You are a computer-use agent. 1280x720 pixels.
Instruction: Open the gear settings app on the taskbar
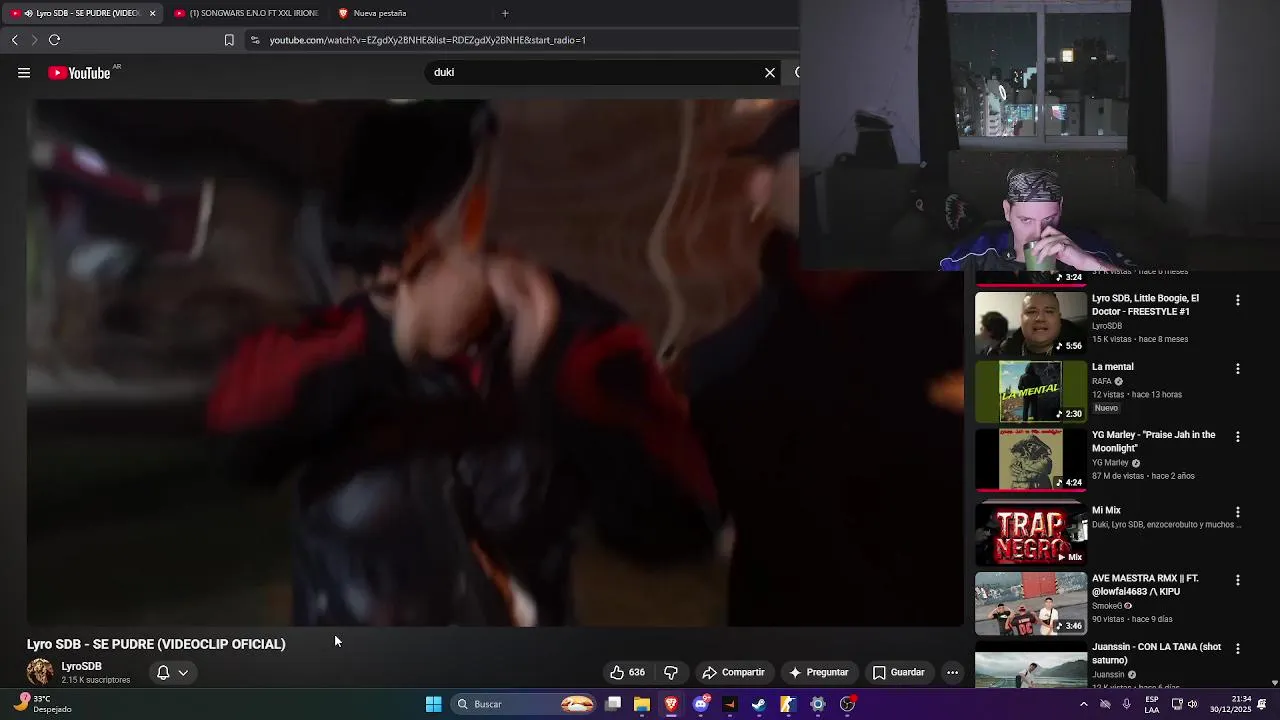818,704
